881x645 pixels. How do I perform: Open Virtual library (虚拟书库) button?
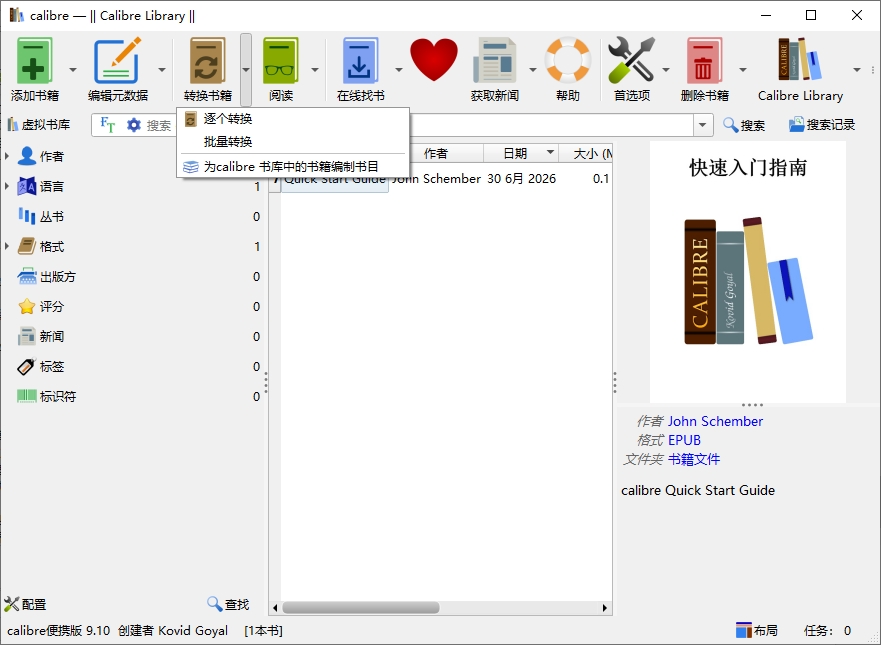[39, 125]
